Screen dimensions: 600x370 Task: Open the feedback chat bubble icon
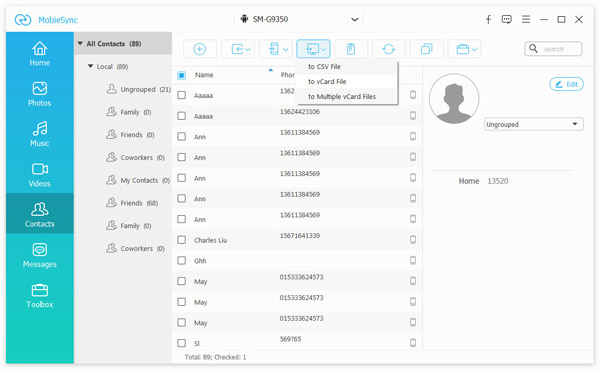point(506,19)
